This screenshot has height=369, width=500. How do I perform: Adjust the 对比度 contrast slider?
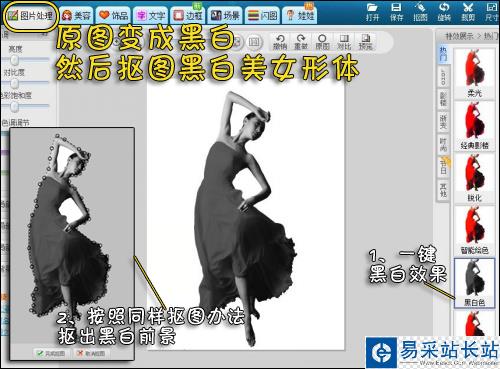[14, 83]
